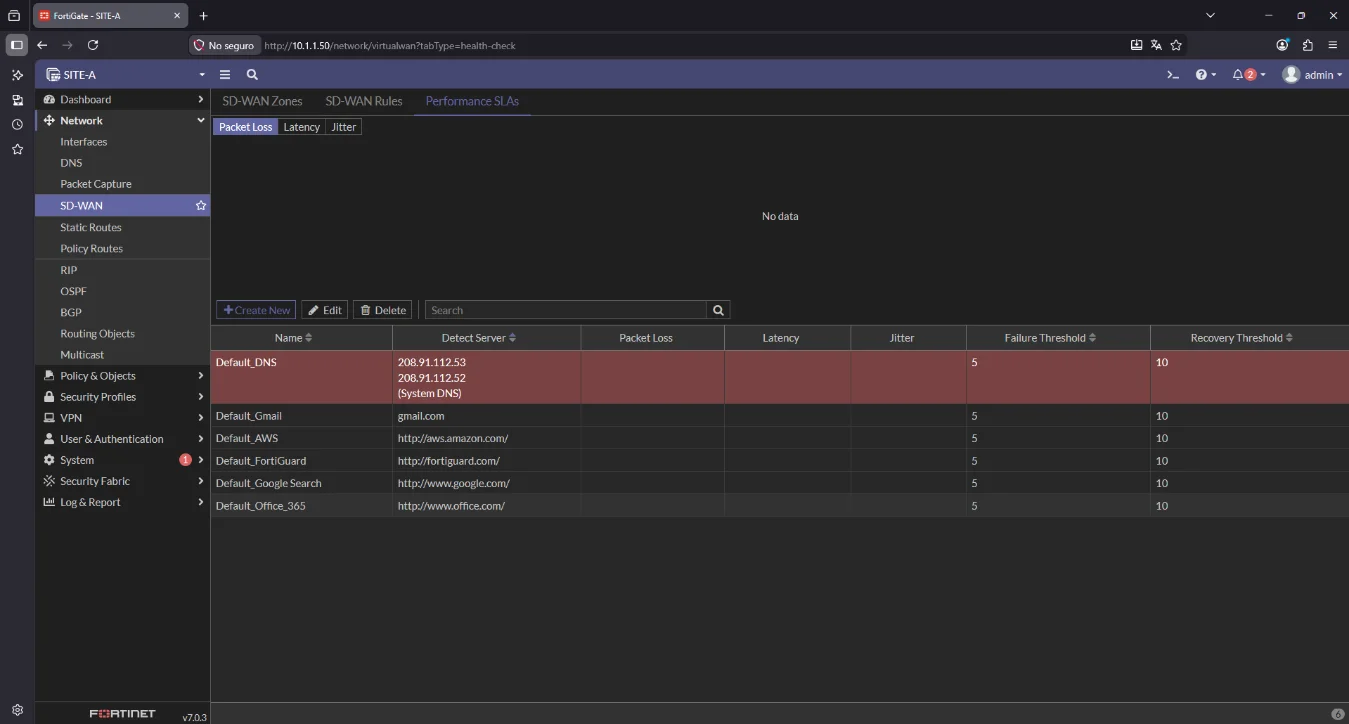This screenshot has height=724, width=1349.
Task: Open the SITE-A VDOM dropdown
Action: click(x=123, y=75)
